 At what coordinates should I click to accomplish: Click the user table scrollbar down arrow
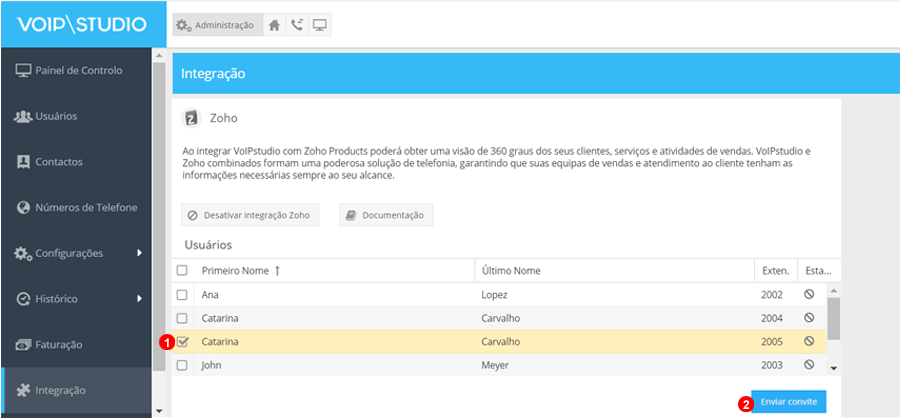tap(834, 368)
